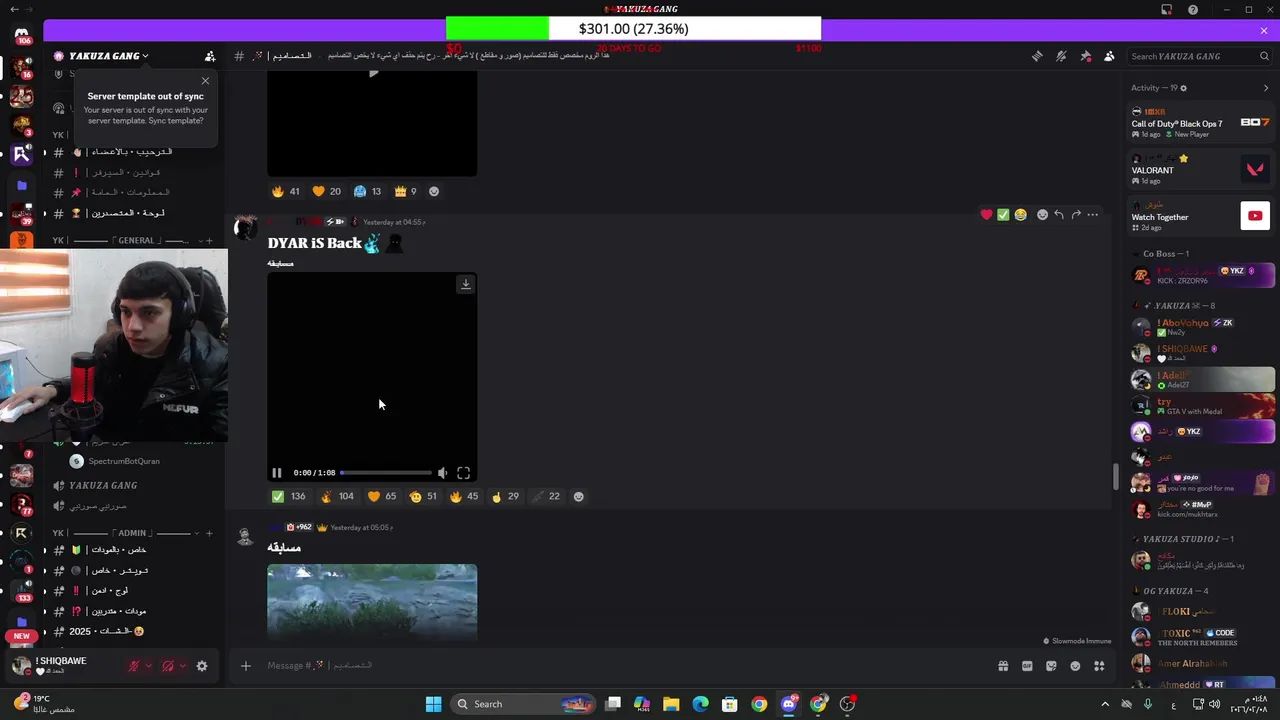Screen dimensions: 1280x720
Task: React with green checkmark on hovered message toolbar
Action: 1003,214
